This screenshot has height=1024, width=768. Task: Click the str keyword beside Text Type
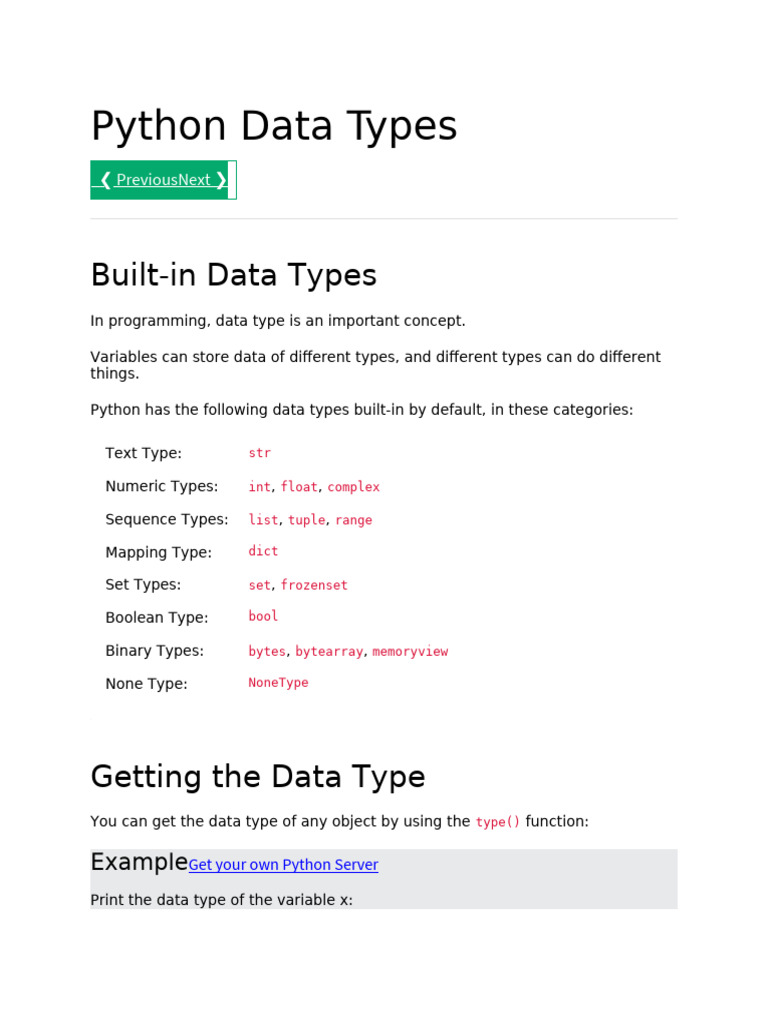(x=259, y=453)
